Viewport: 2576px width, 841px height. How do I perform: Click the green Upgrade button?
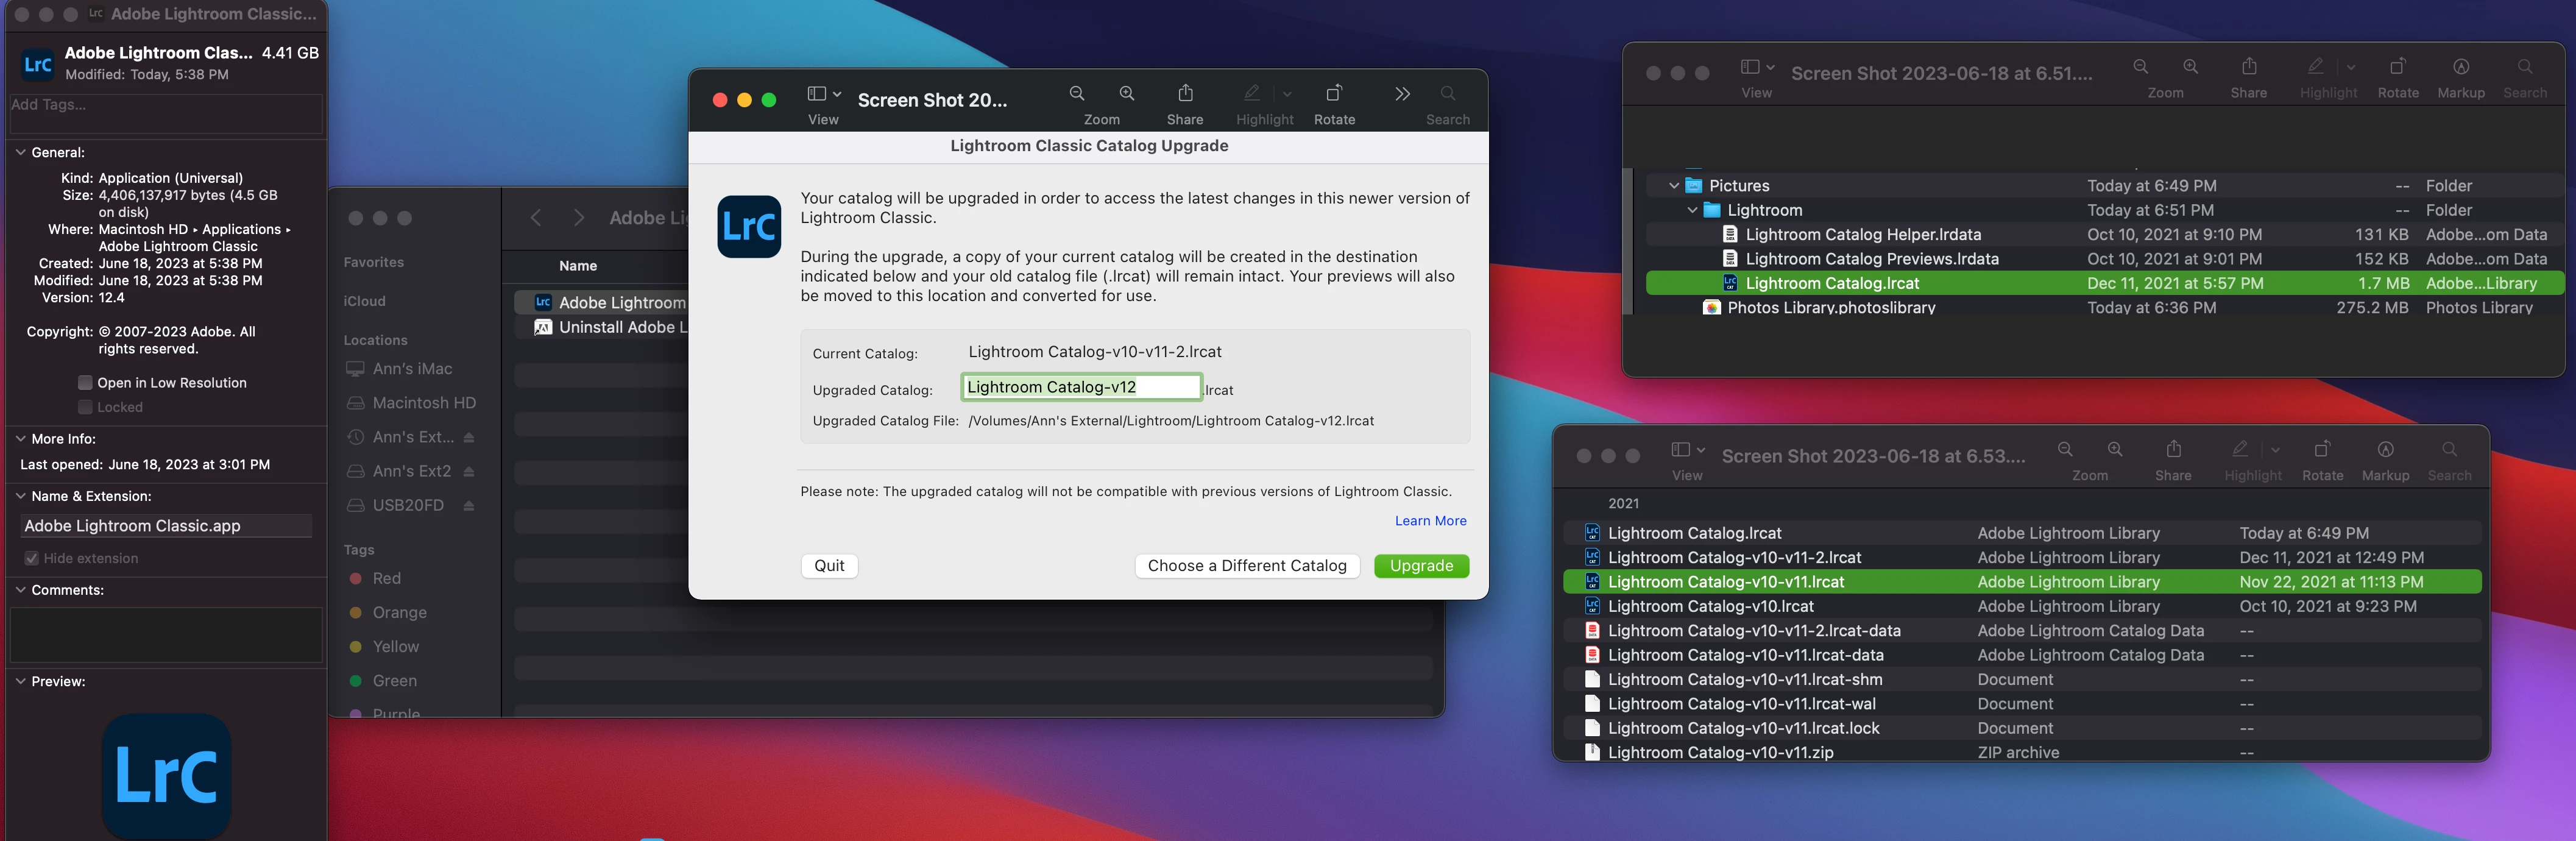pyautogui.click(x=1420, y=566)
